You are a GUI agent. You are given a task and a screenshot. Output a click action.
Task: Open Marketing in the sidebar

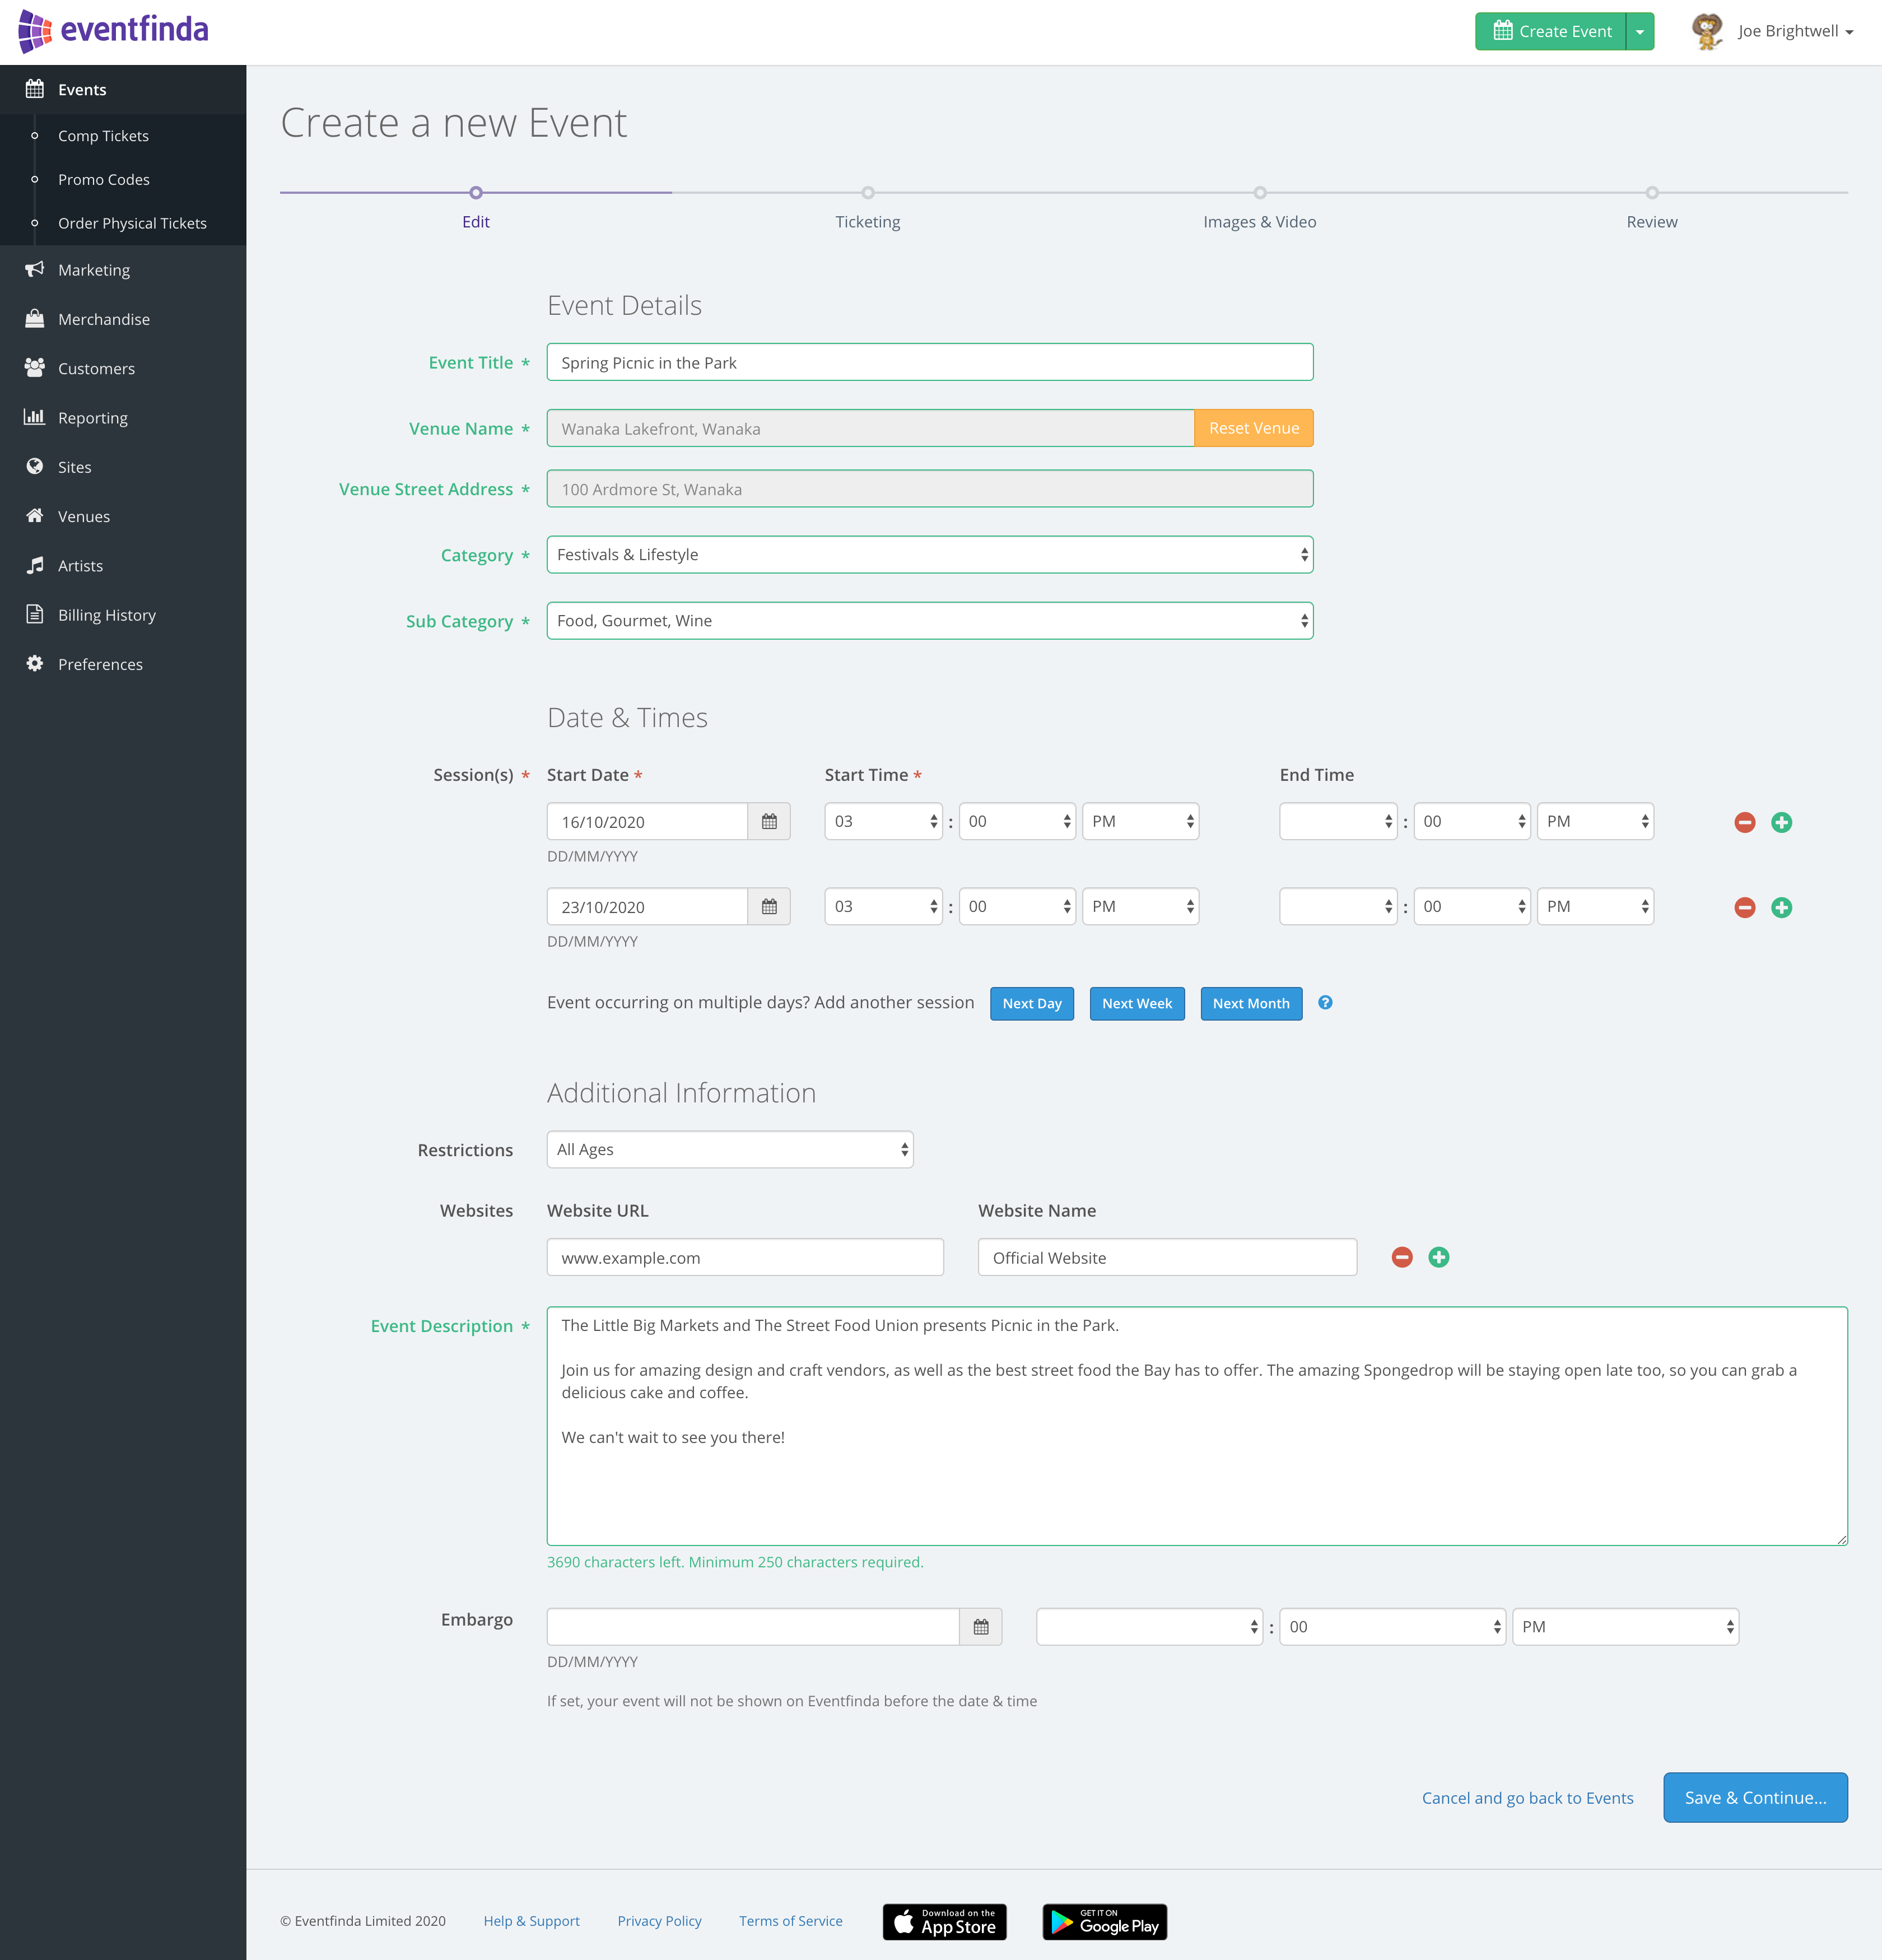(123, 270)
